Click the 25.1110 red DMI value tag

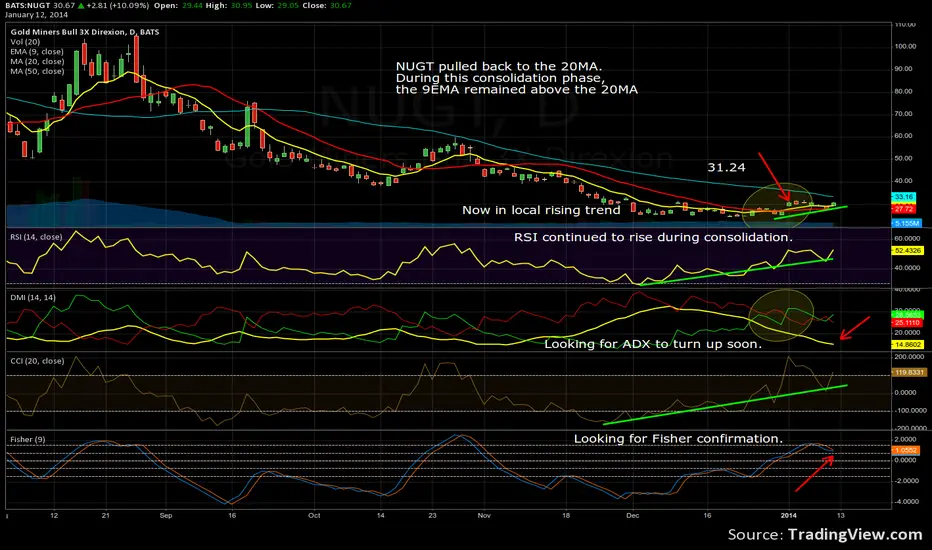908,323
